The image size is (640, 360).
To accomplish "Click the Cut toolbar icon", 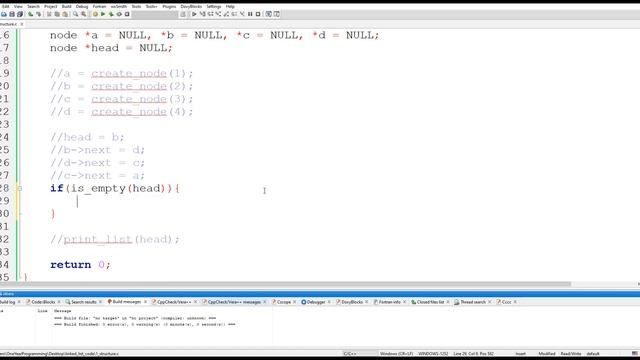I will 49,14.
